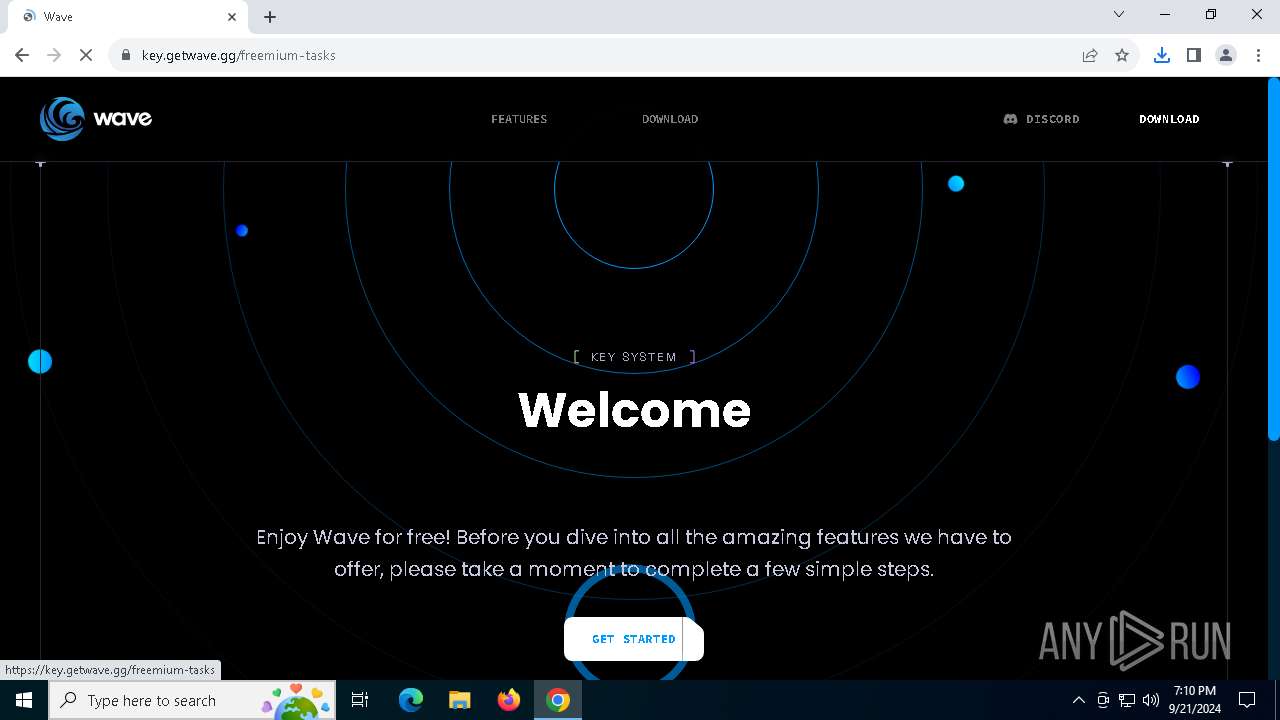The height and width of the screenshot is (720, 1280).
Task: Open File Explorer from taskbar
Action: (459, 700)
